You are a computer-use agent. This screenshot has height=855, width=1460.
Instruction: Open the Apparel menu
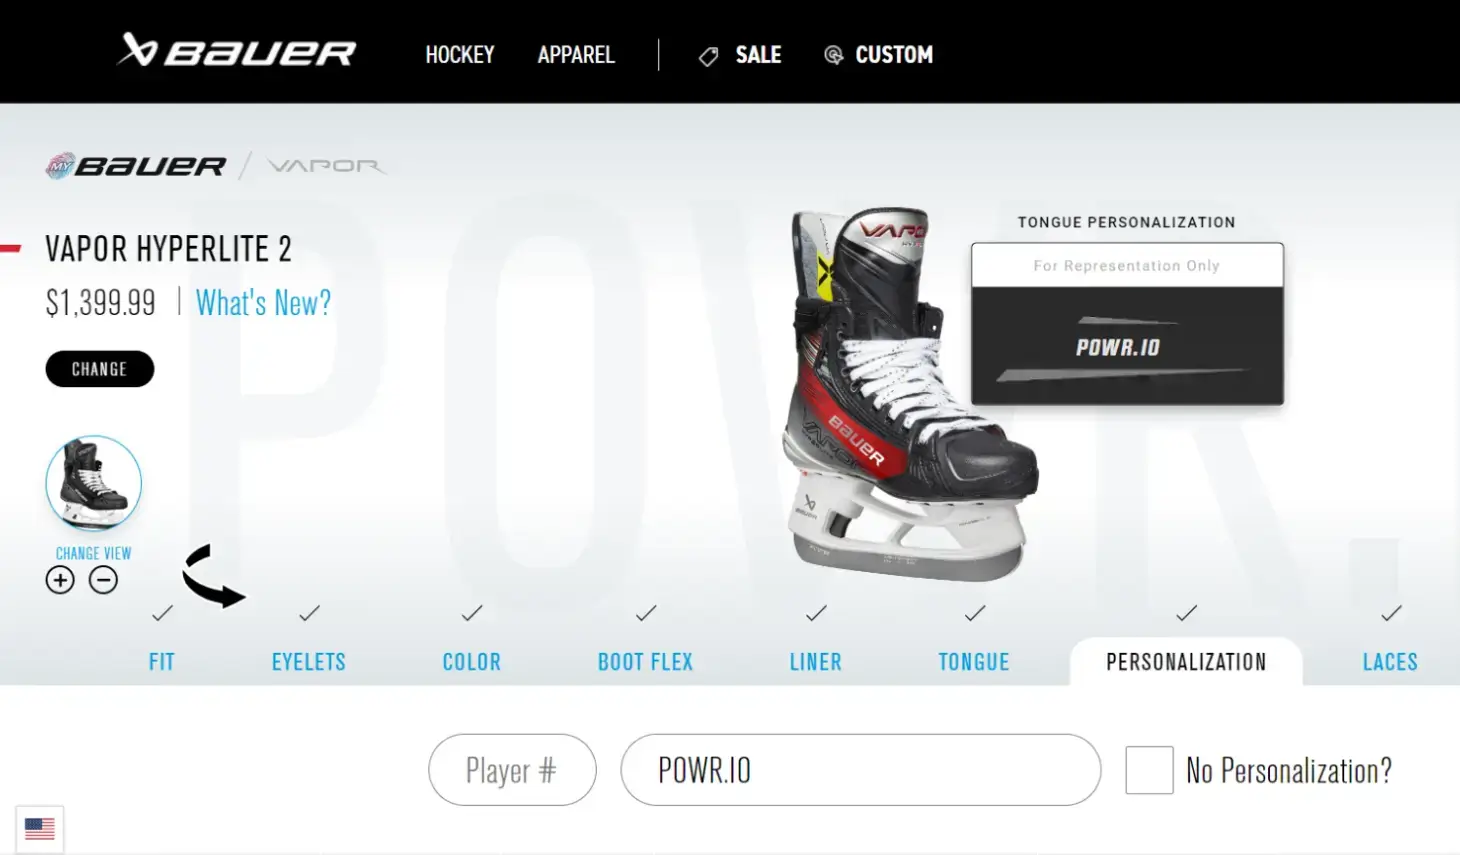[x=576, y=55]
